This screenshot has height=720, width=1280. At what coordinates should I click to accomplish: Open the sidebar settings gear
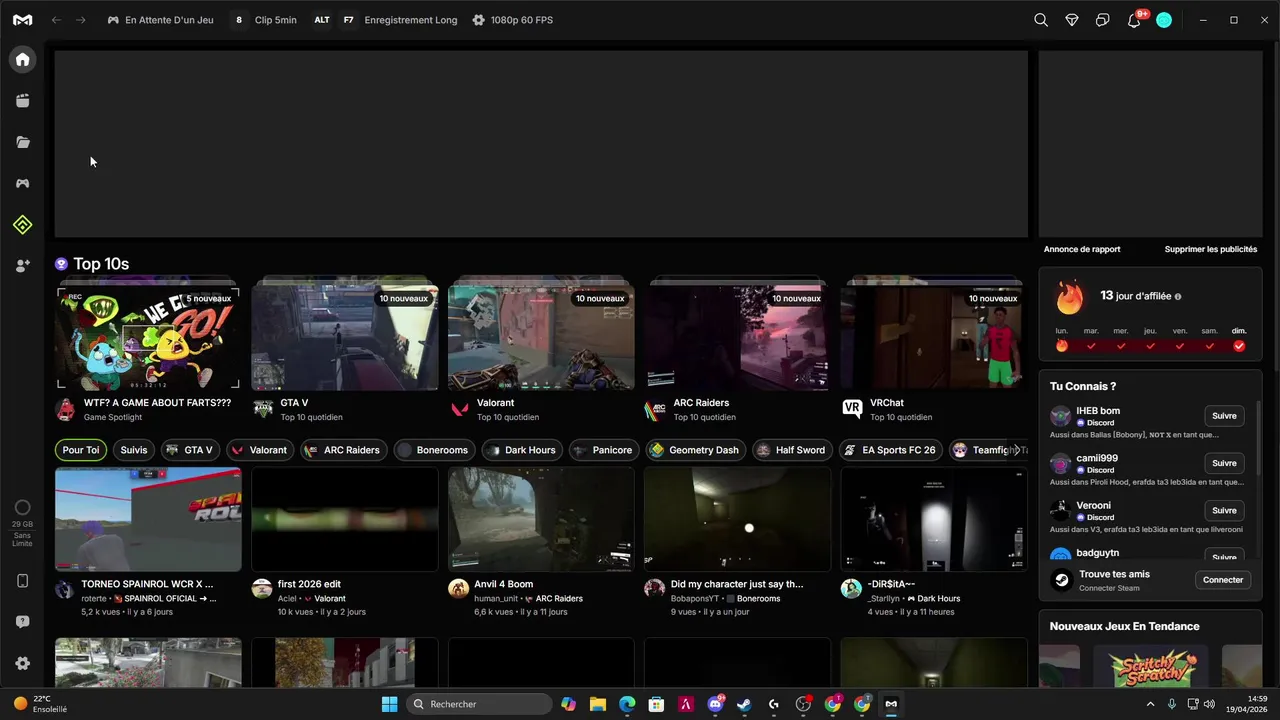[22, 663]
